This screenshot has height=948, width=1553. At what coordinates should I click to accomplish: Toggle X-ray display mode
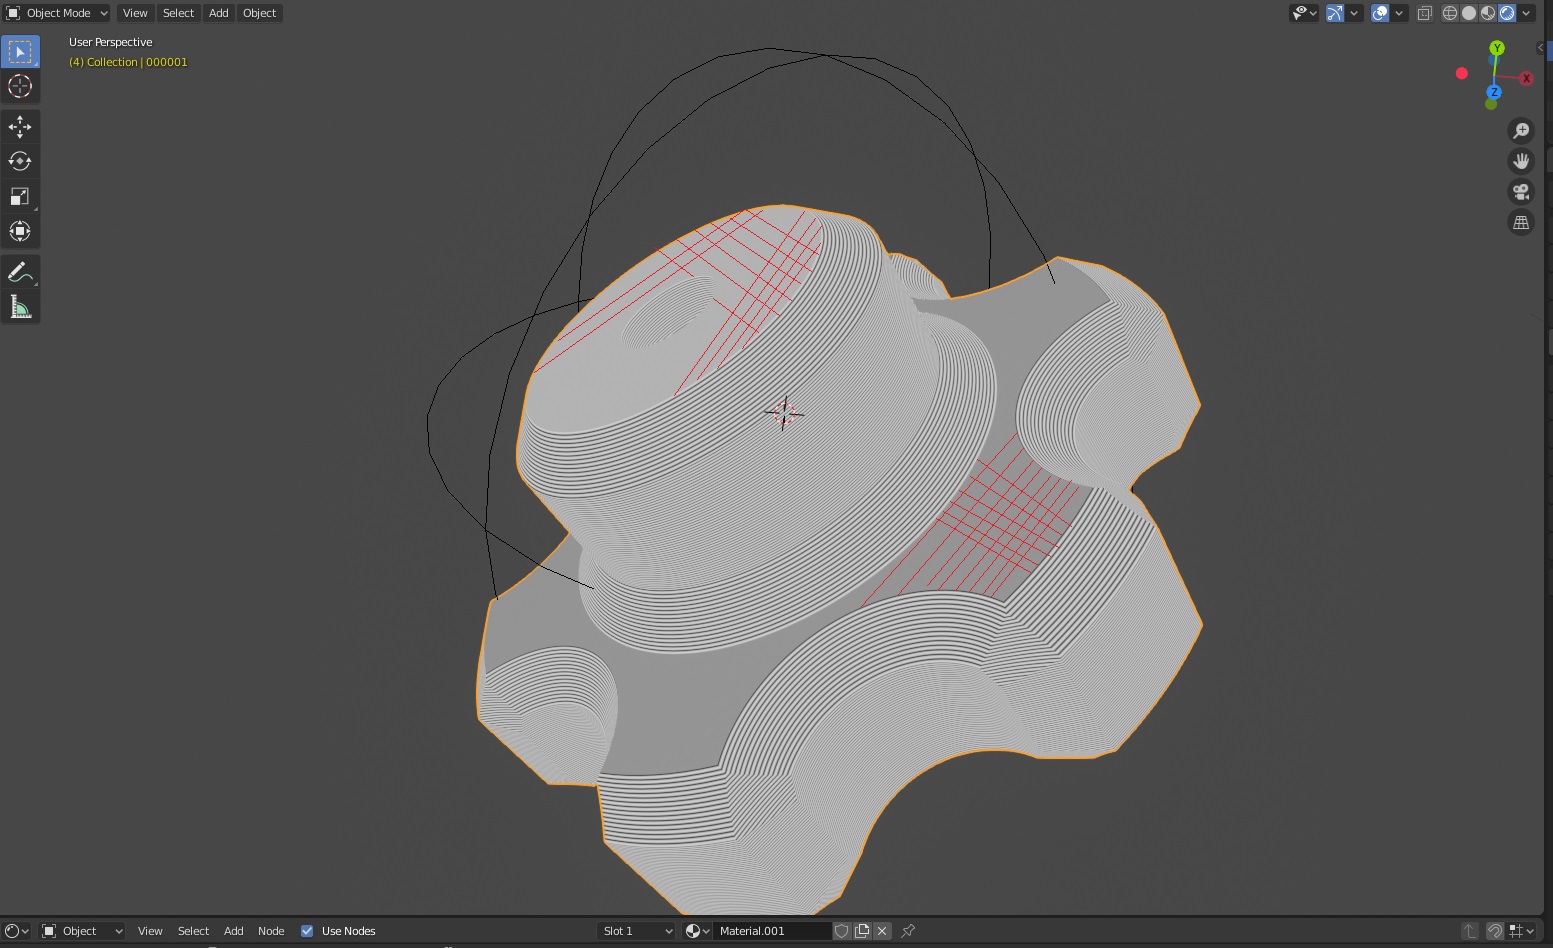click(1425, 13)
